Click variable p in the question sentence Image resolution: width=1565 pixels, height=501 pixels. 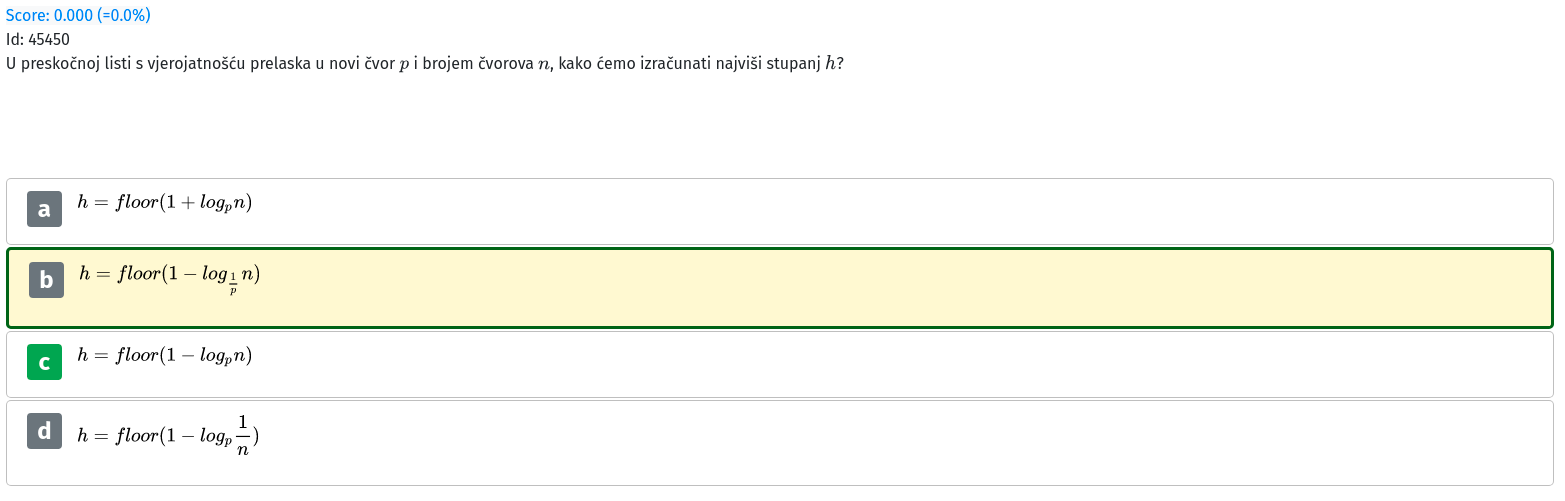404,66
